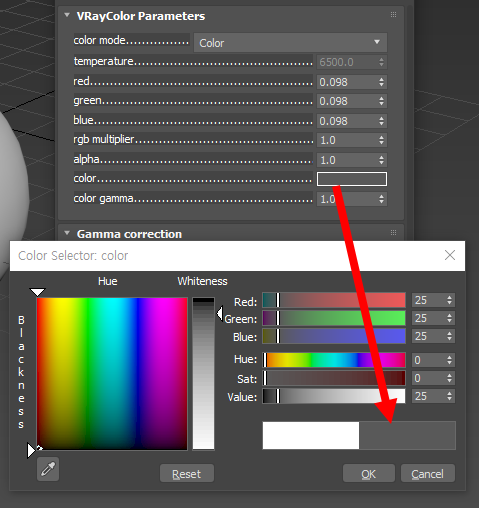The width and height of the screenshot is (479, 508).
Task: Click the alpha spinner arrows
Action: (x=381, y=160)
